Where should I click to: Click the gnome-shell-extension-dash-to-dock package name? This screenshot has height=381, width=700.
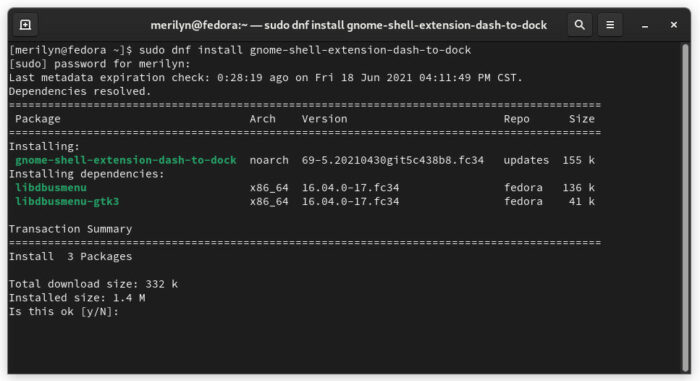pyautogui.click(x=125, y=160)
